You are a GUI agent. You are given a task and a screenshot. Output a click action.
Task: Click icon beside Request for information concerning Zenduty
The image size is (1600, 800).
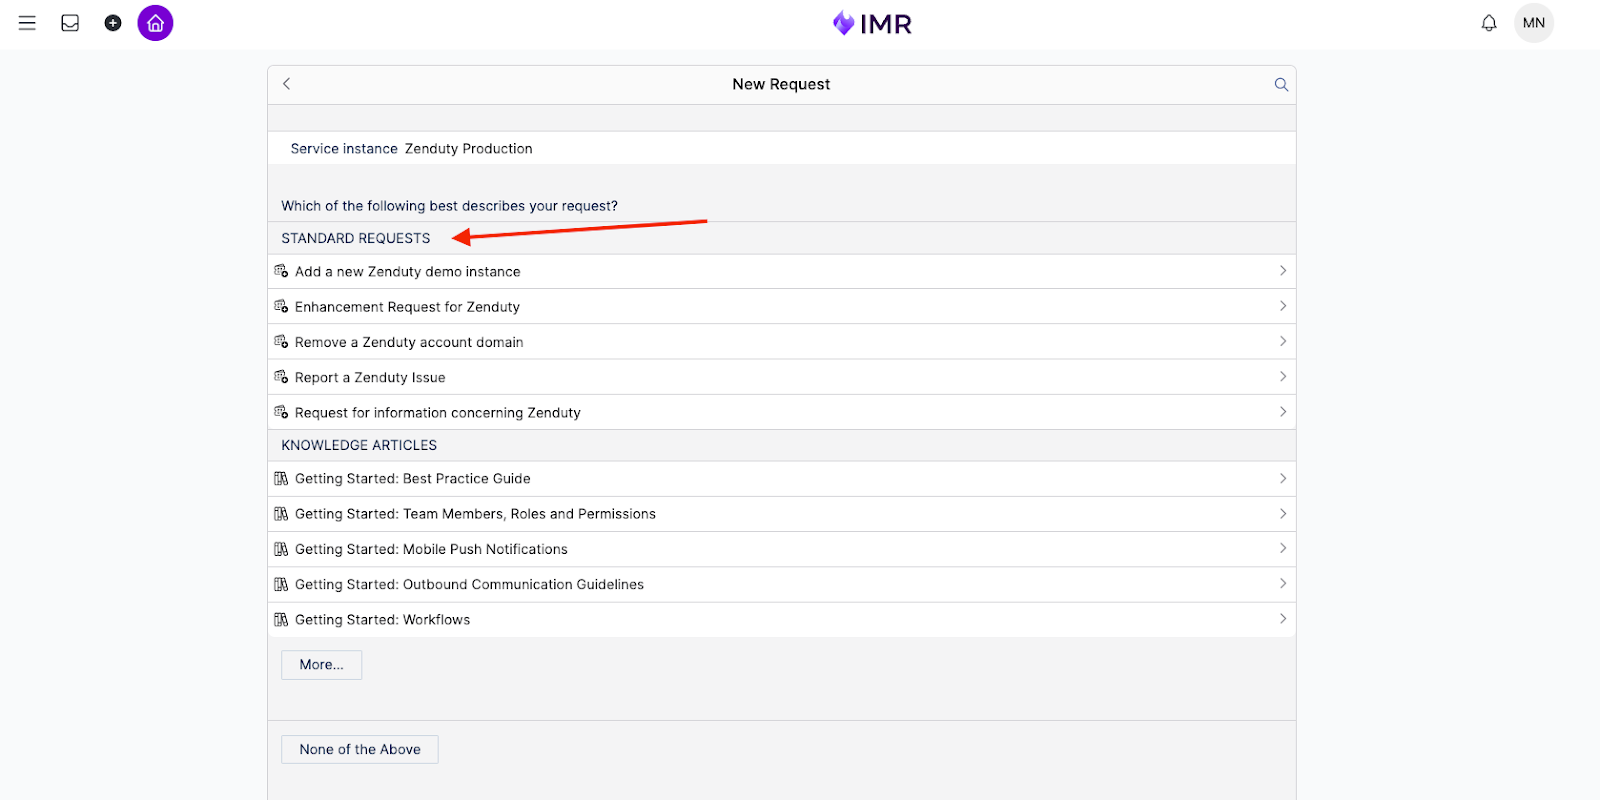point(281,412)
